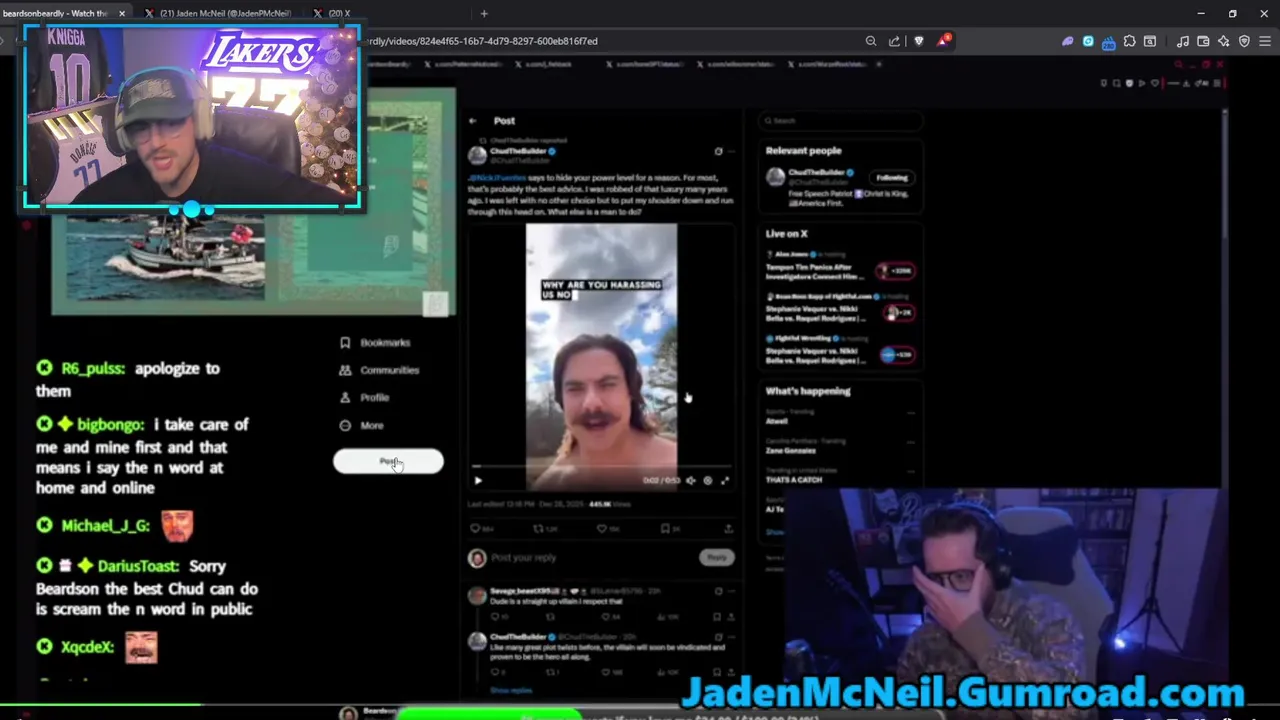Toggle the Following button for ChudTheBuilder
The width and height of the screenshot is (1280, 720).
(892, 178)
